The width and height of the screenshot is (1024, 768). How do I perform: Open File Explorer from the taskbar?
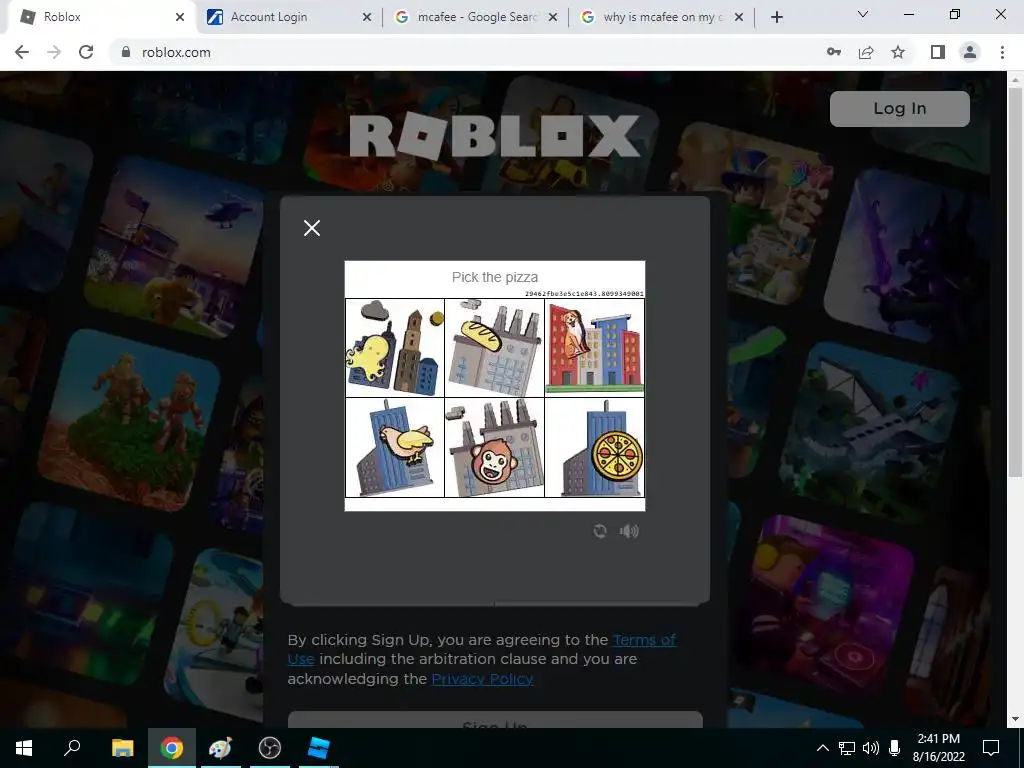tap(122, 748)
